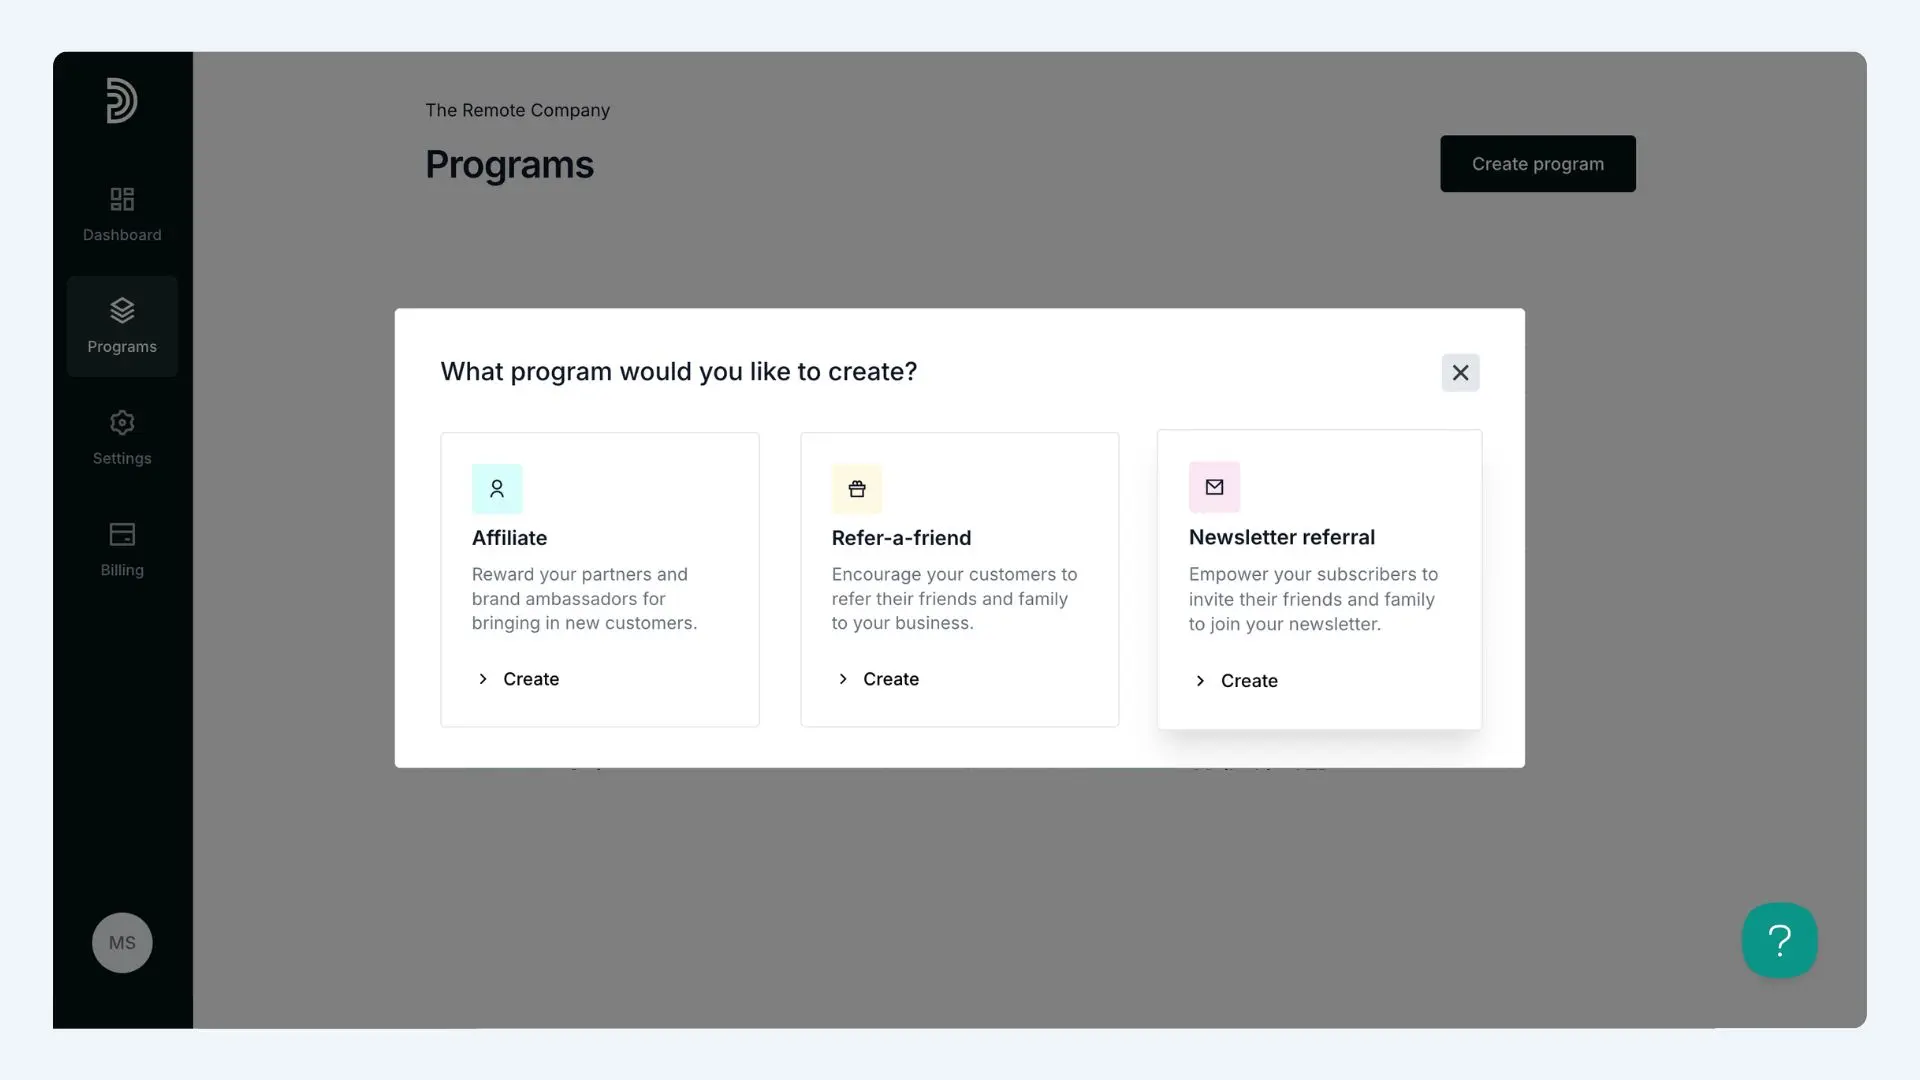
Task: Click chevron beside Refer-a-friend Create
Action: [843, 679]
